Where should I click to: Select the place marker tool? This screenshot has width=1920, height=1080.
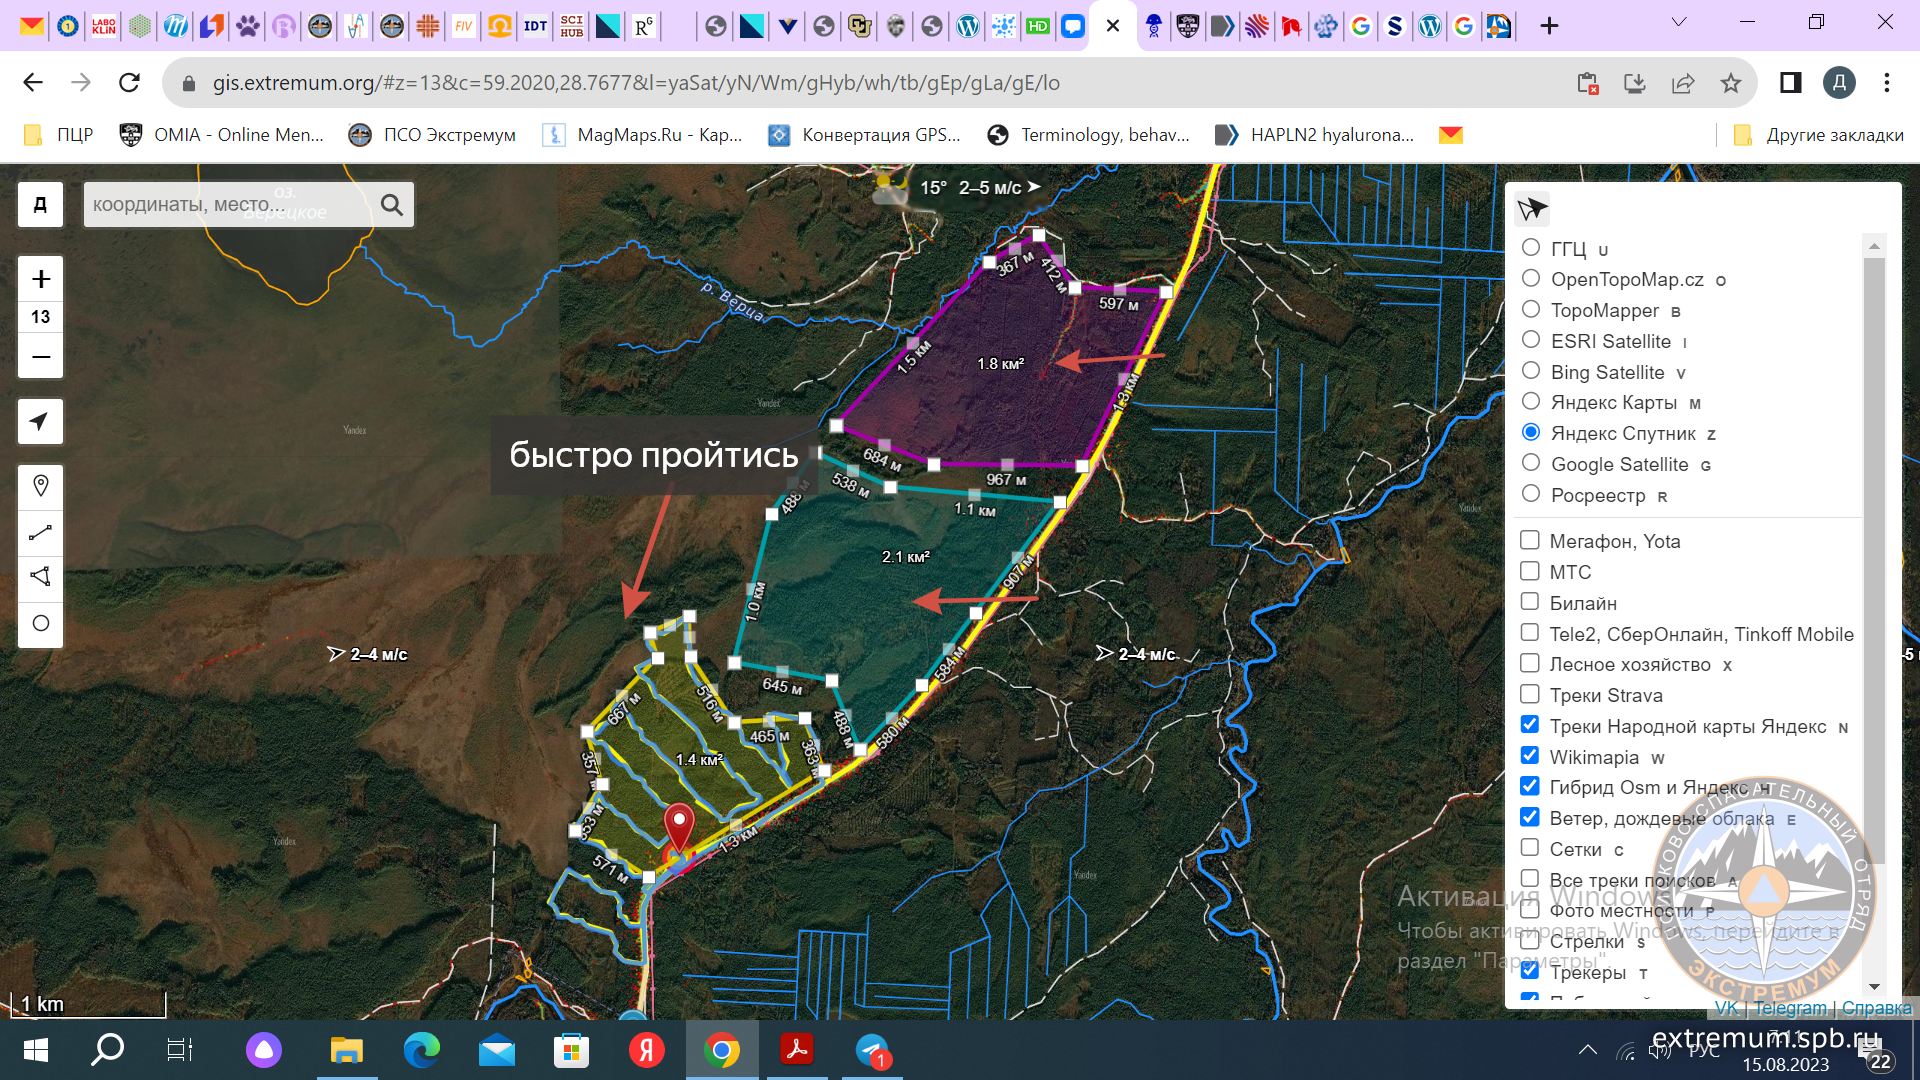point(41,486)
